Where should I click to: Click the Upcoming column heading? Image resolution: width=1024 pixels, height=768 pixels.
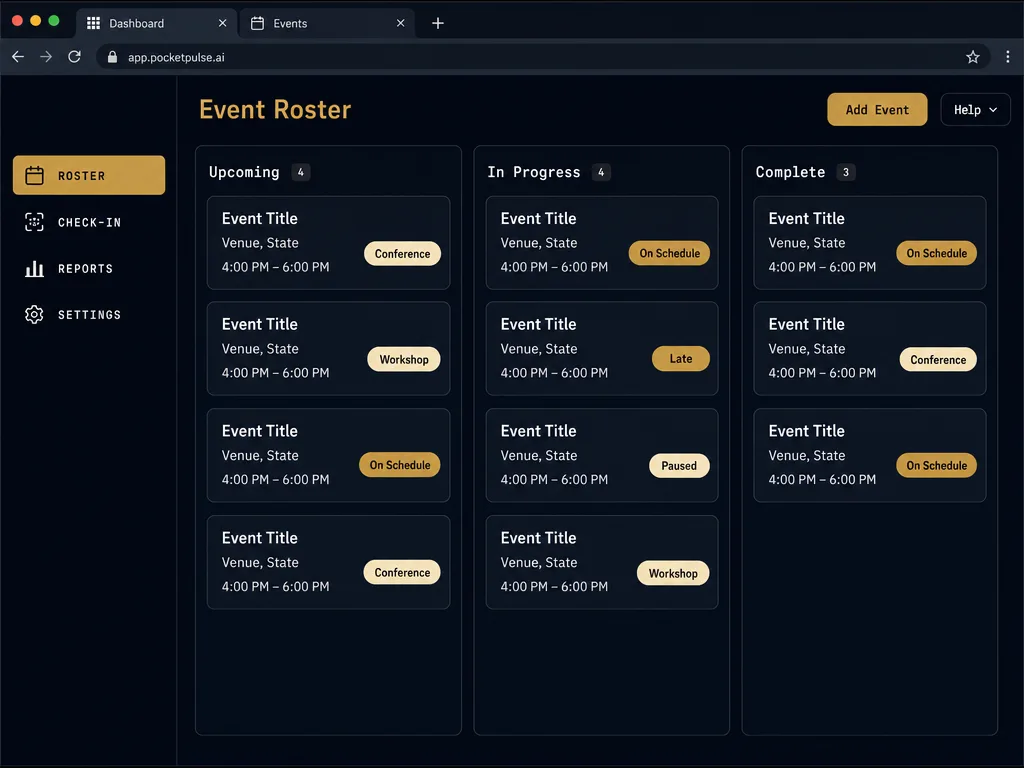click(244, 172)
